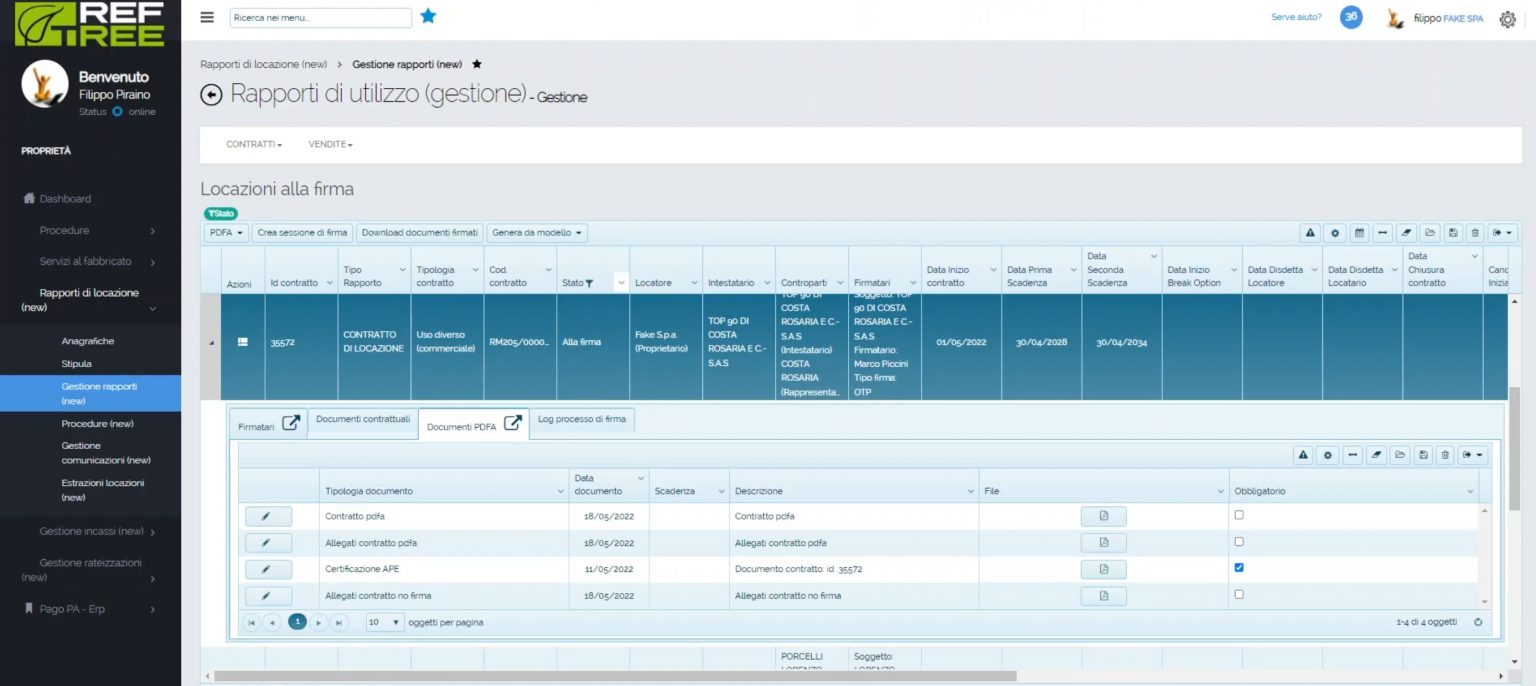Open the PDFA dropdown button
Screen dimensions: 1536x686
(x=226, y=233)
